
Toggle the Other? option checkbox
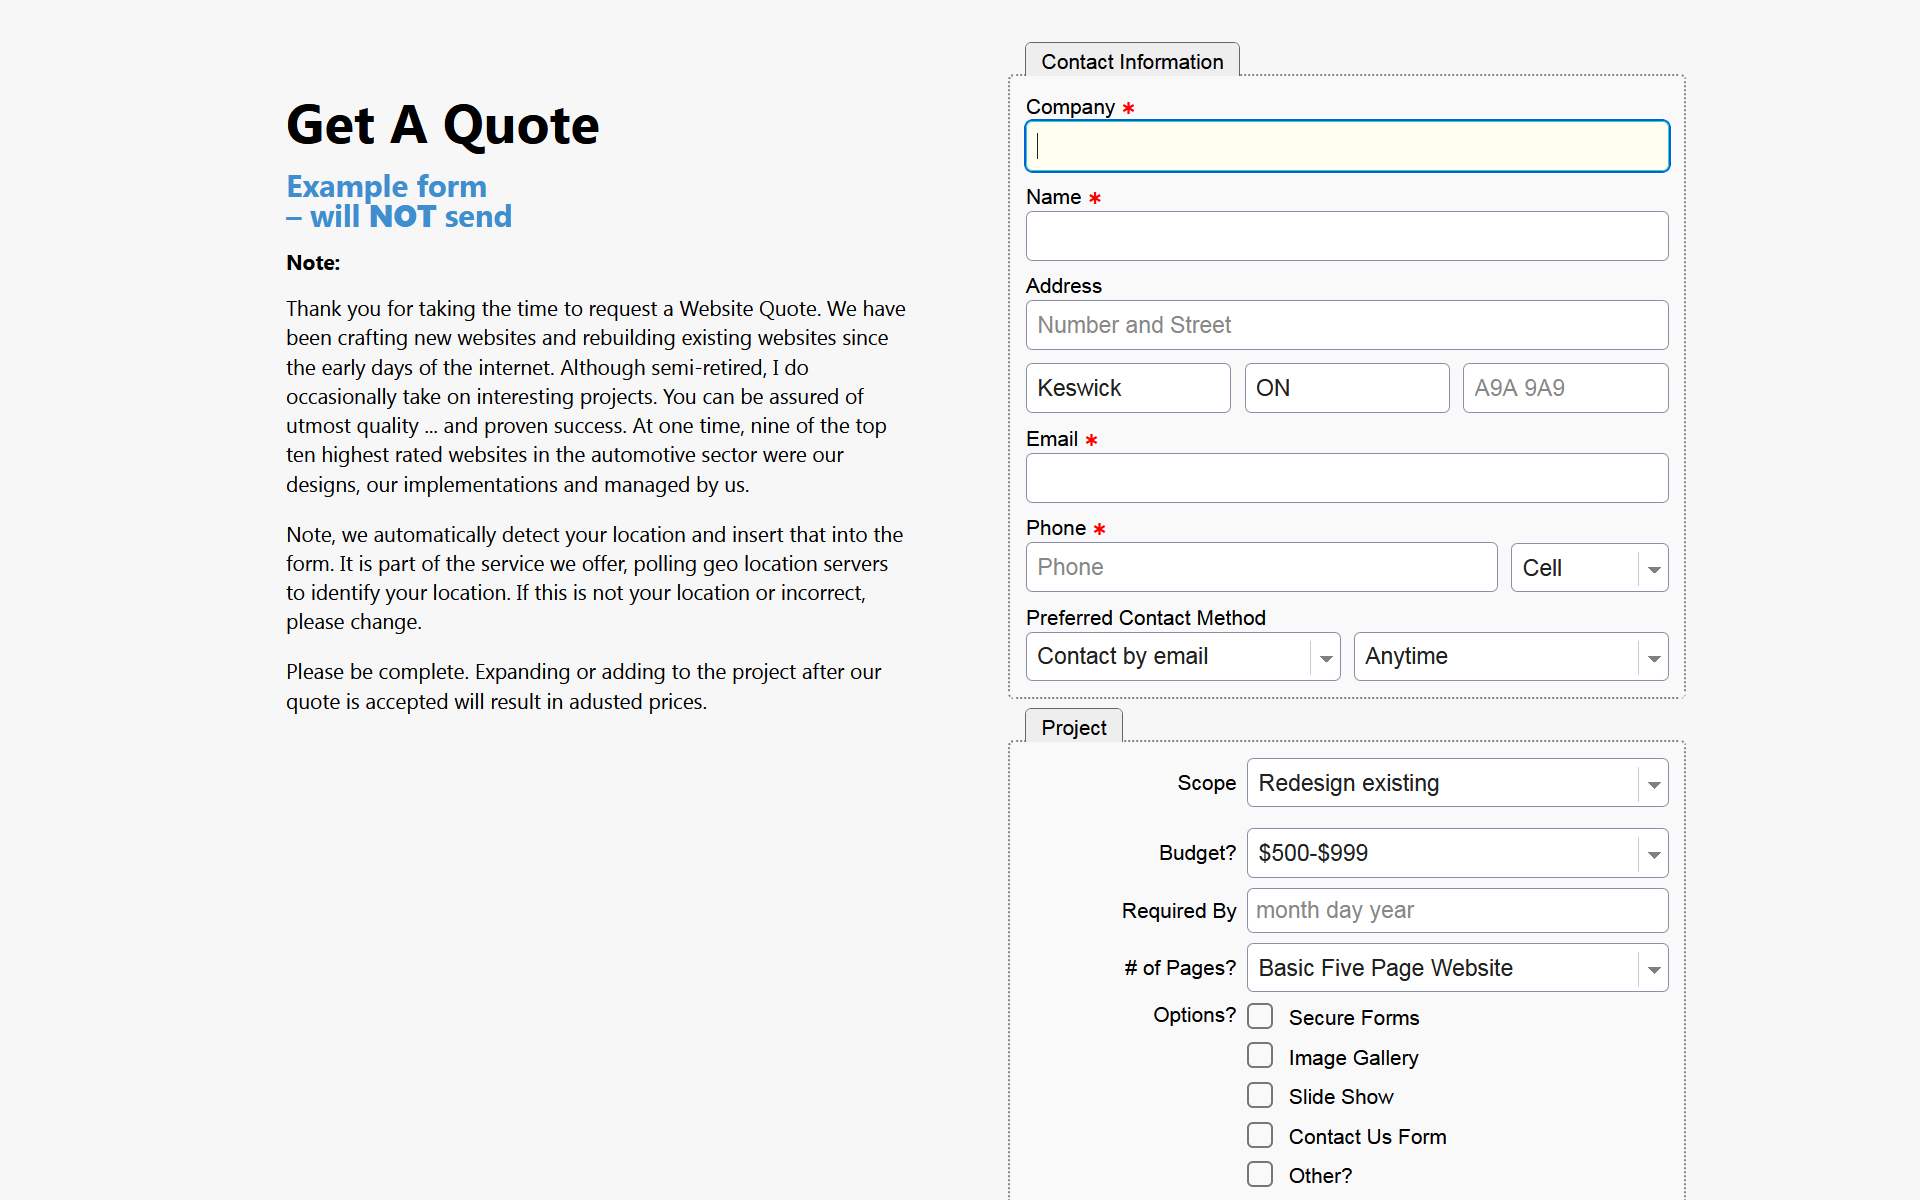[1260, 1174]
